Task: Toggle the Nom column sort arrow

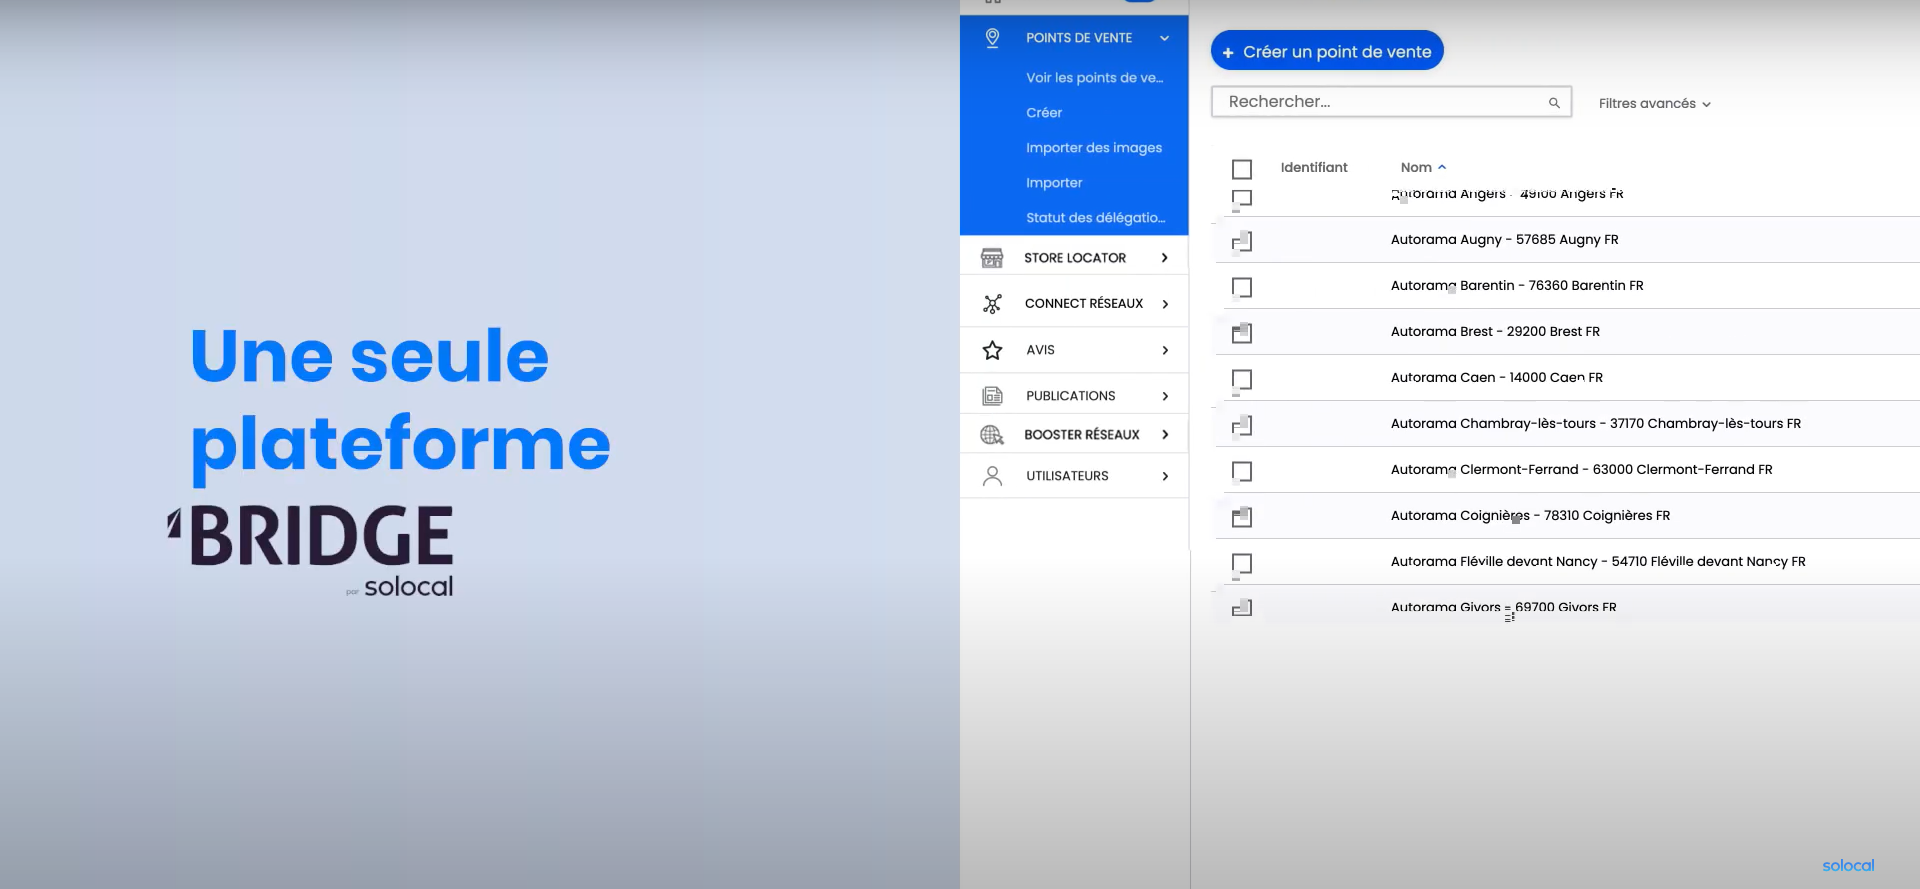Action: pyautogui.click(x=1442, y=167)
